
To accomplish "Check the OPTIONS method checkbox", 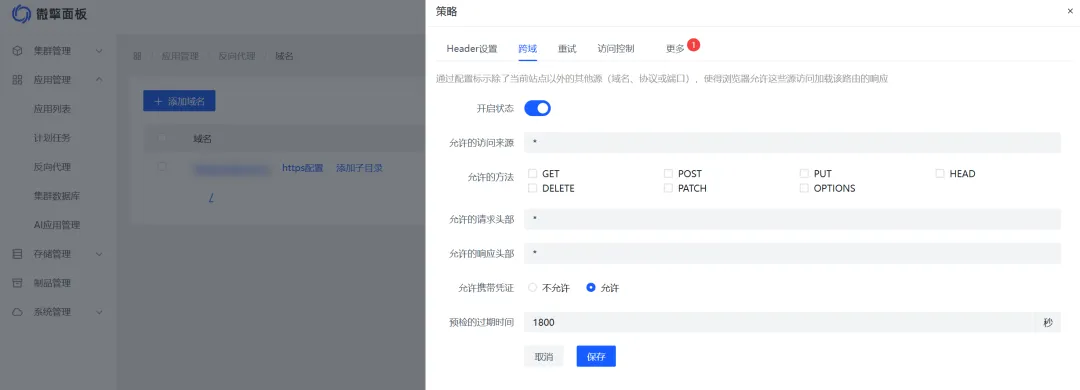I will coord(804,188).
